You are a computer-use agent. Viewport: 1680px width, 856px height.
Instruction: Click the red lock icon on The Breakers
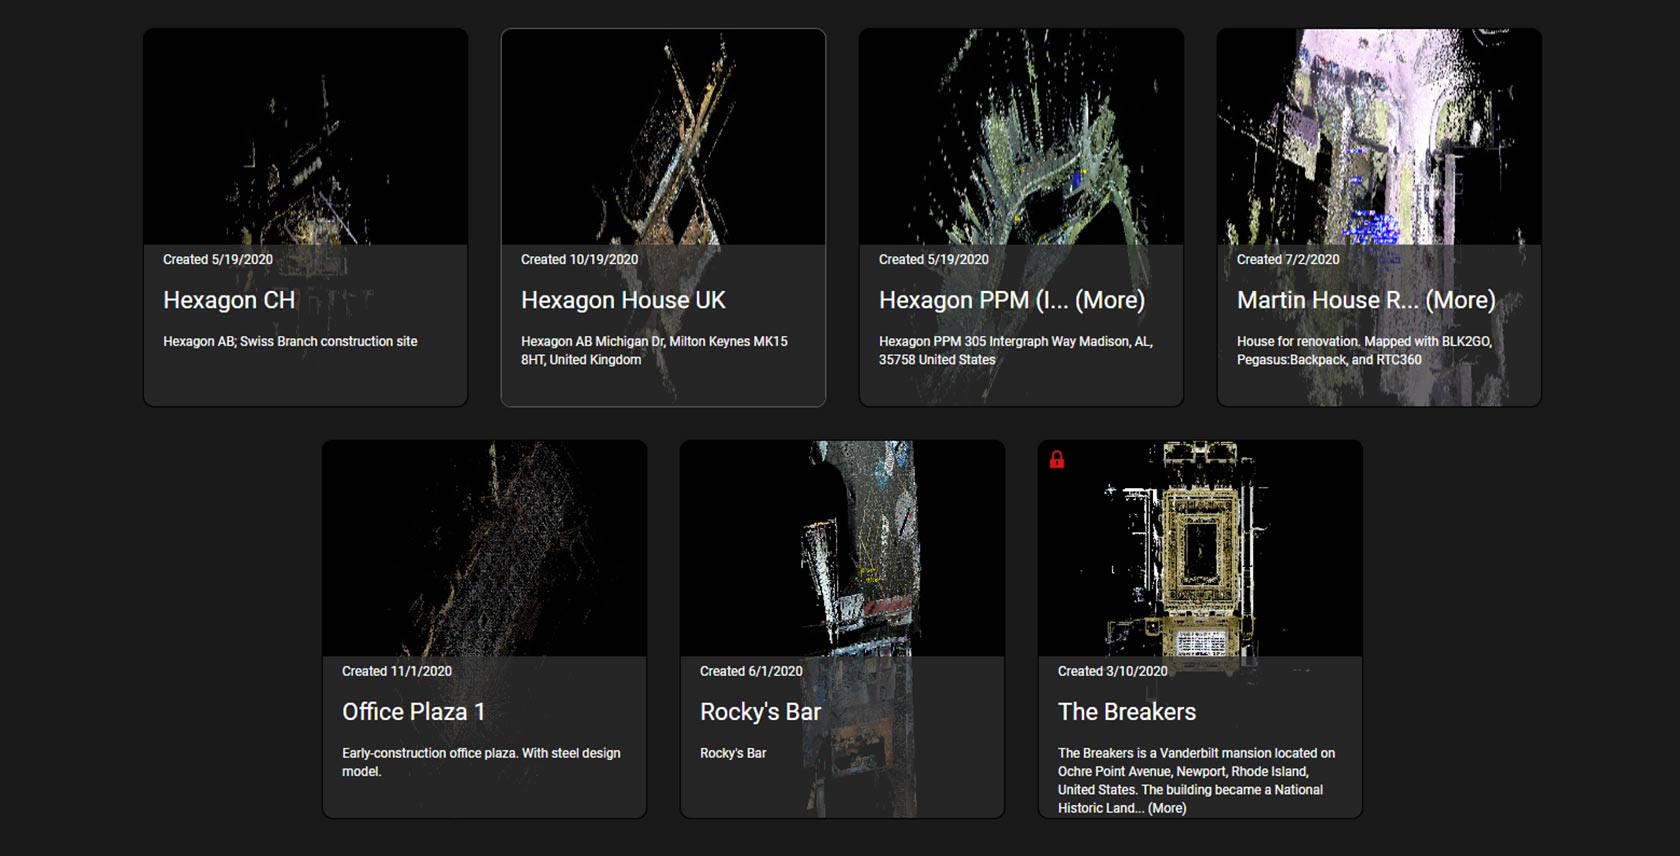[1057, 460]
